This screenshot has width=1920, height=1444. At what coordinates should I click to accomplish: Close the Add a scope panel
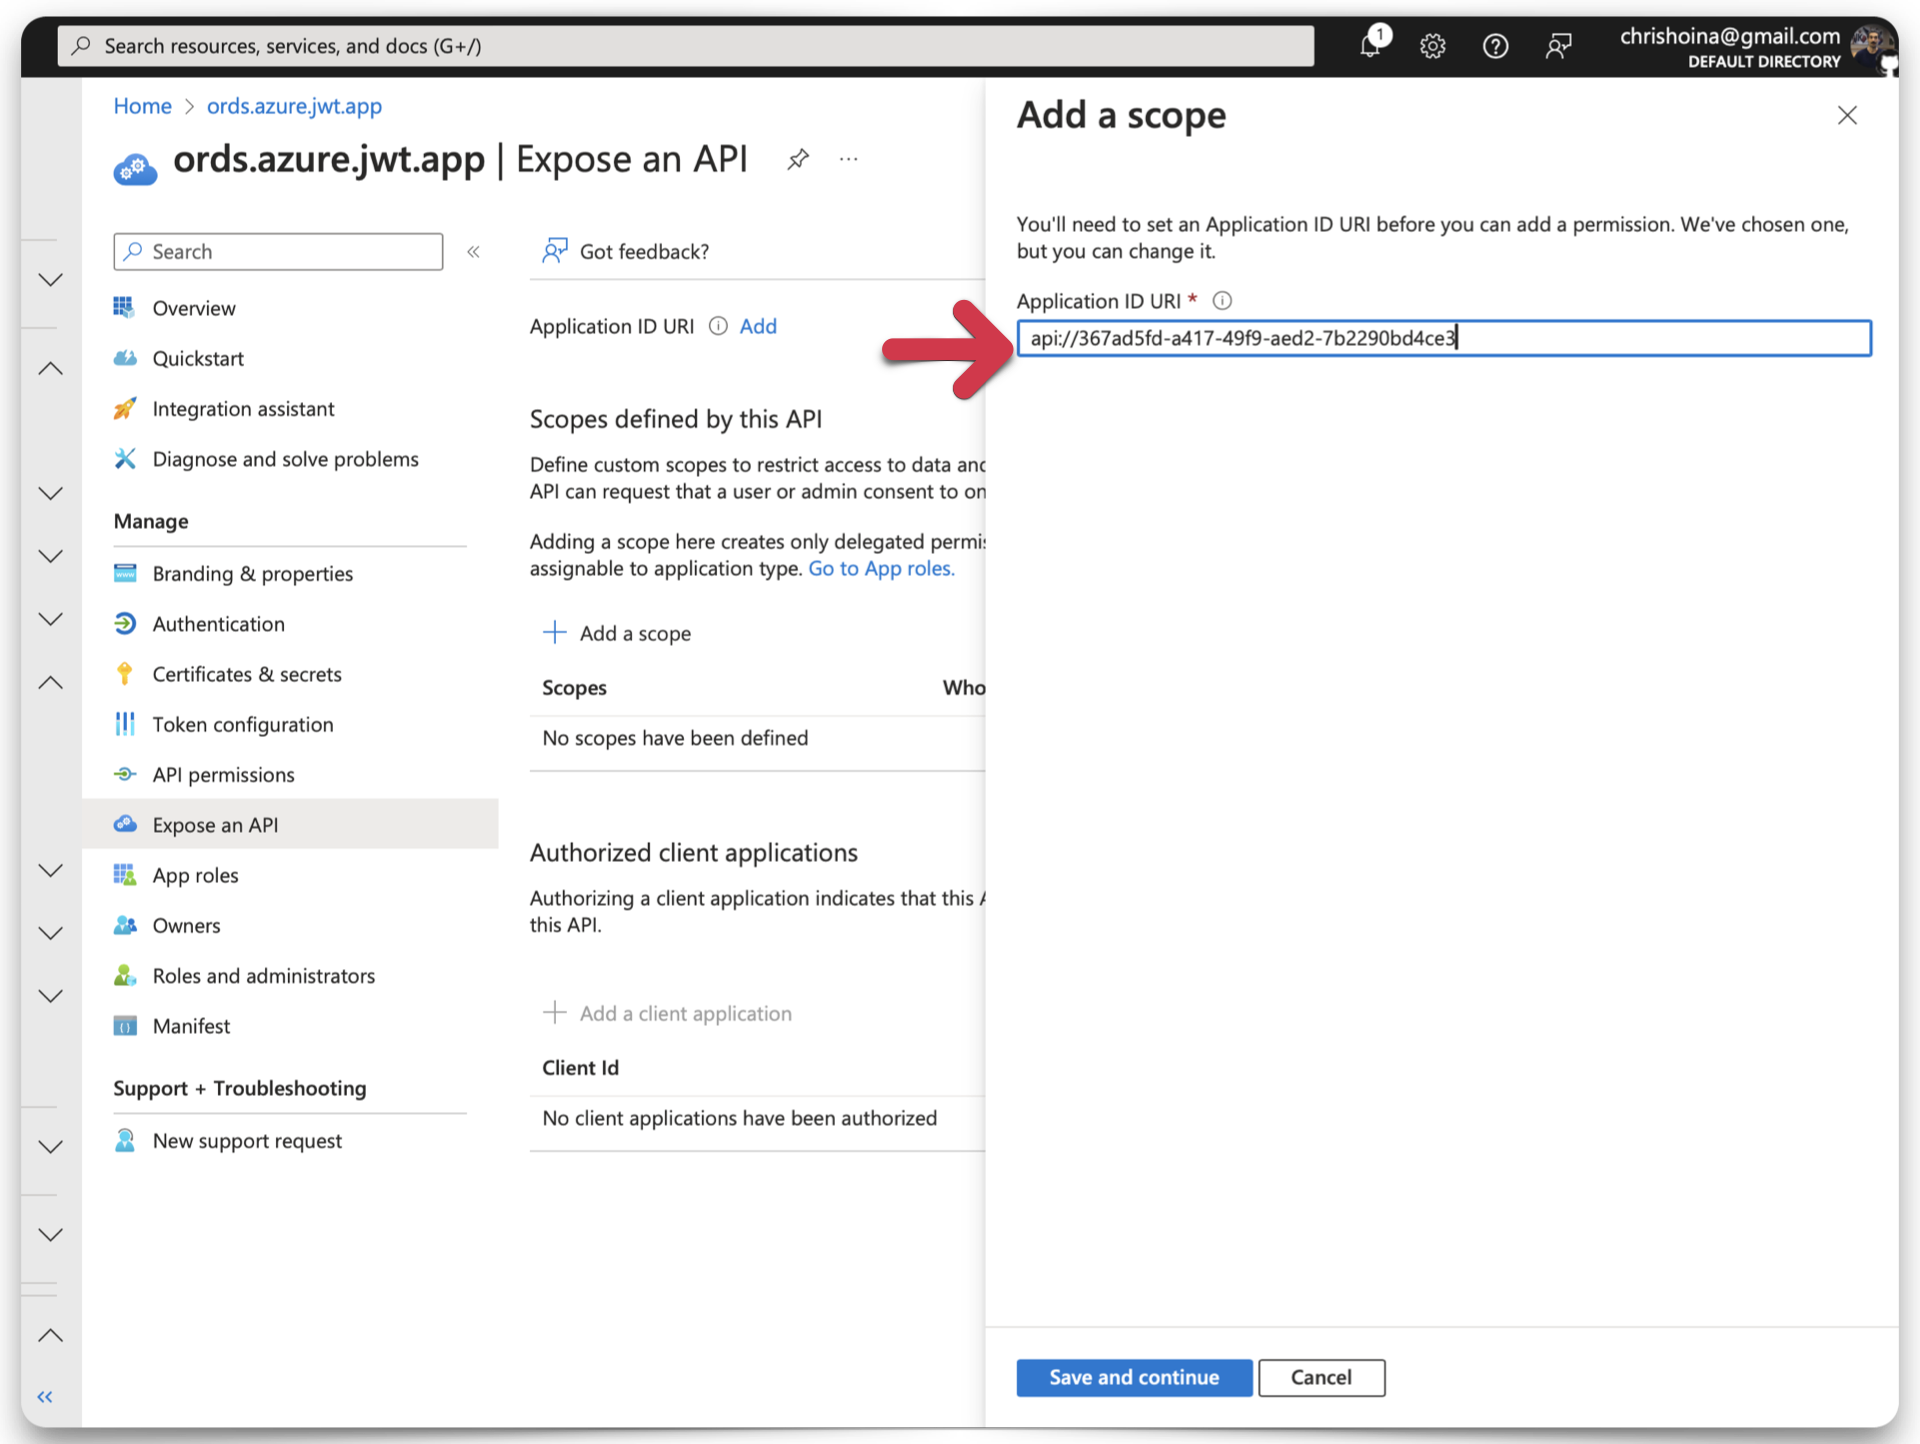[1847, 115]
